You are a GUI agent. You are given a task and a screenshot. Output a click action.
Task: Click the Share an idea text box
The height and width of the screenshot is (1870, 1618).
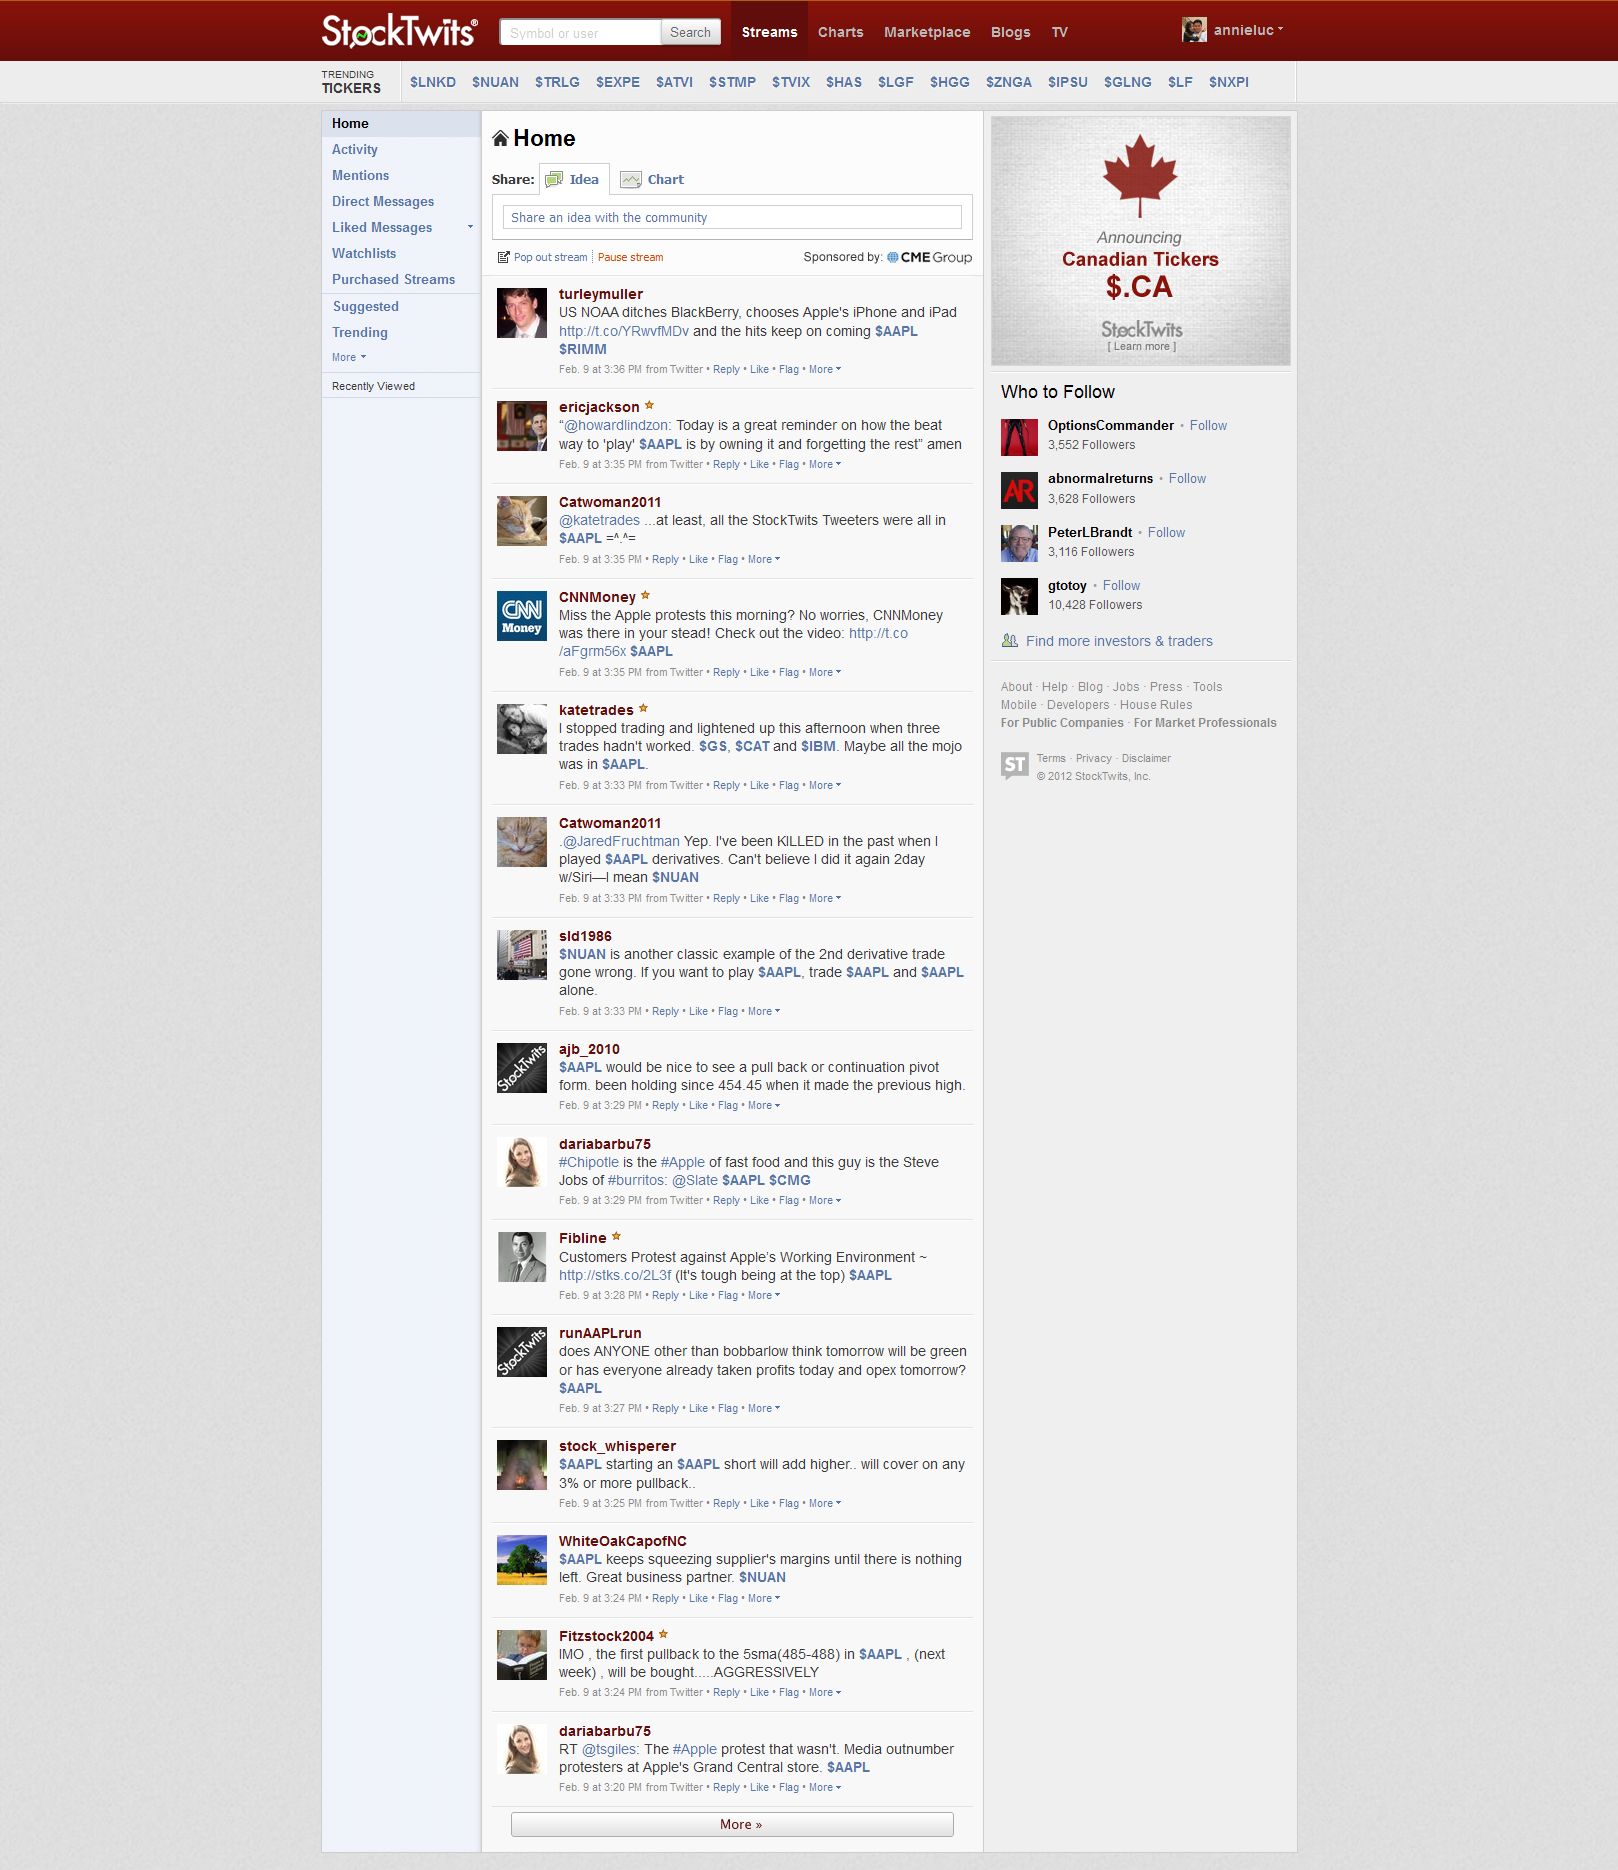pyautogui.click(x=732, y=217)
